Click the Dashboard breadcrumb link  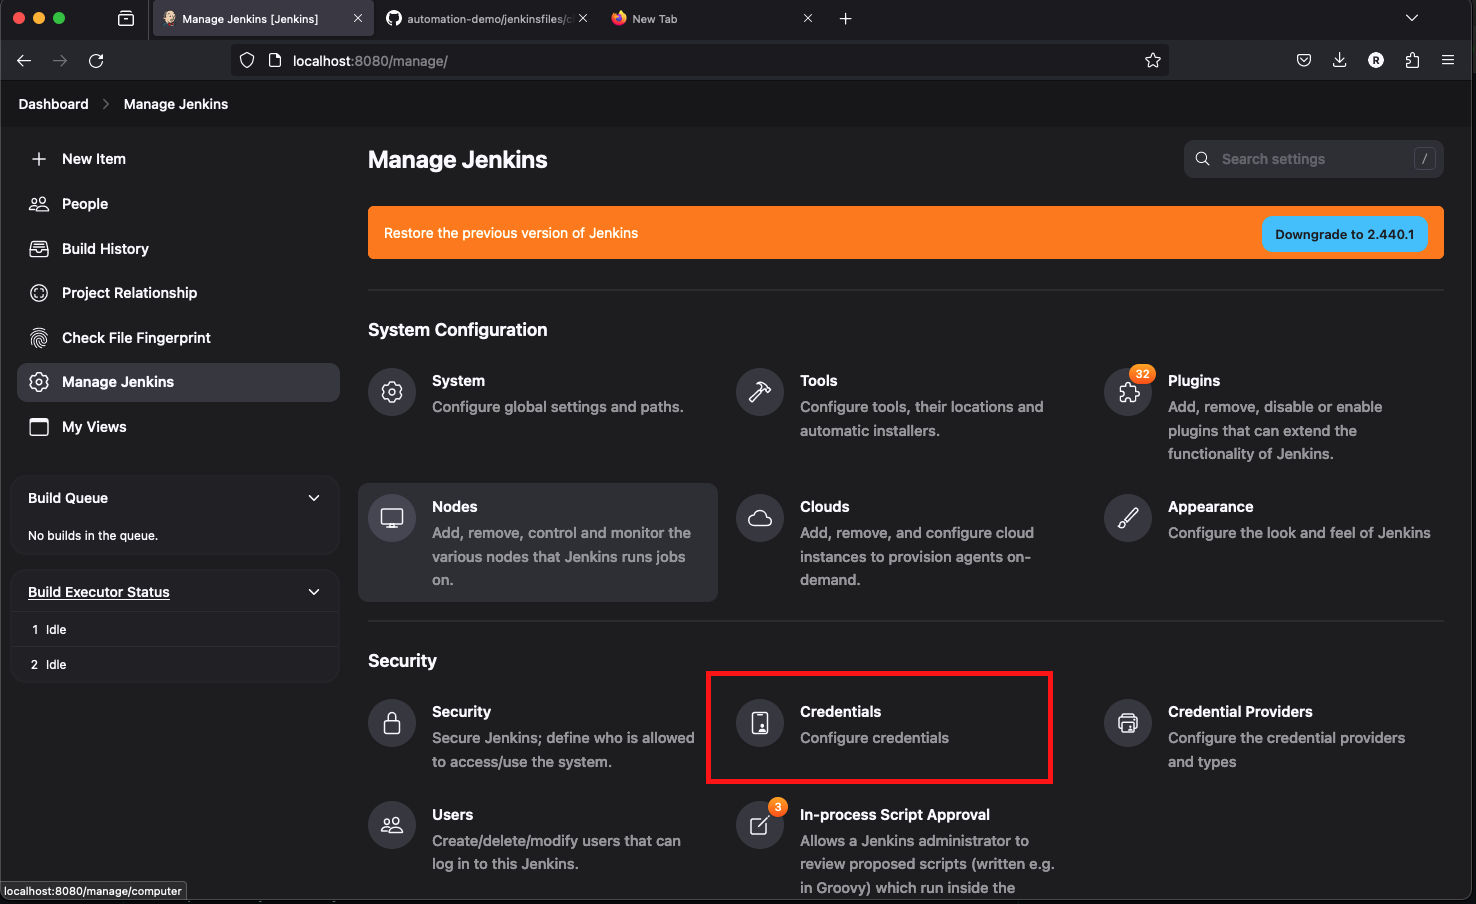pos(53,104)
